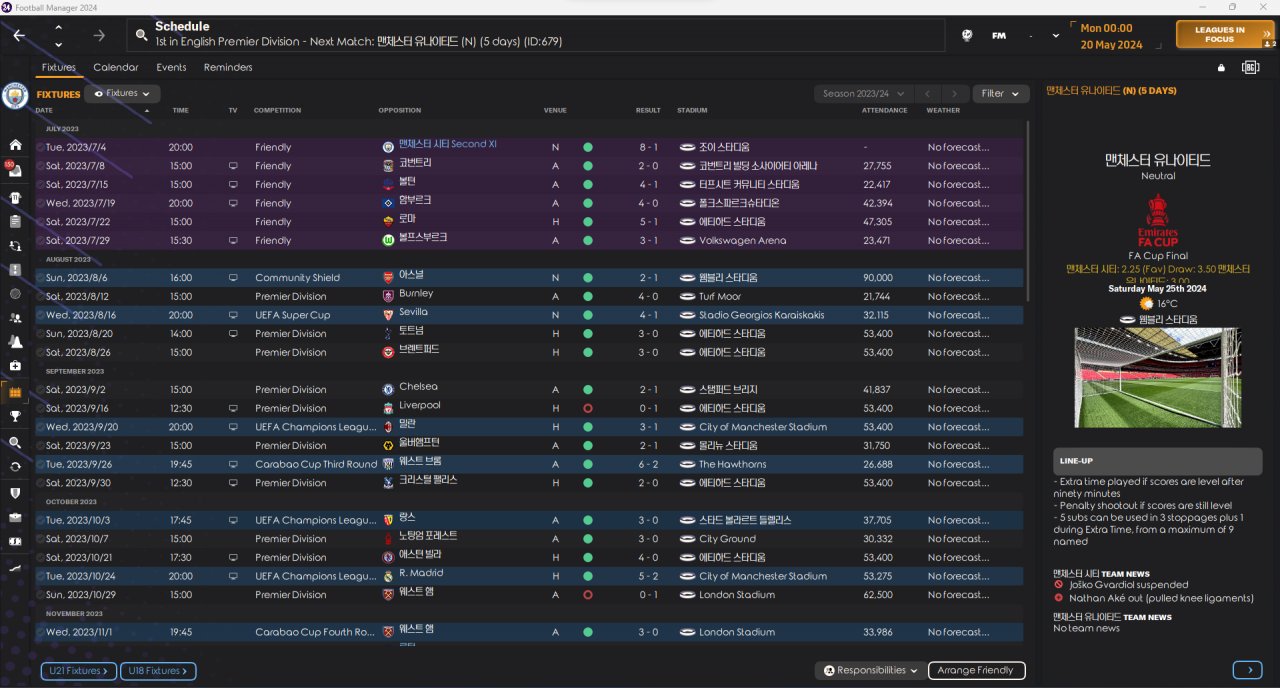This screenshot has width=1280, height=688.
Task: Open the Filter dropdown
Action: pos(1000,93)
